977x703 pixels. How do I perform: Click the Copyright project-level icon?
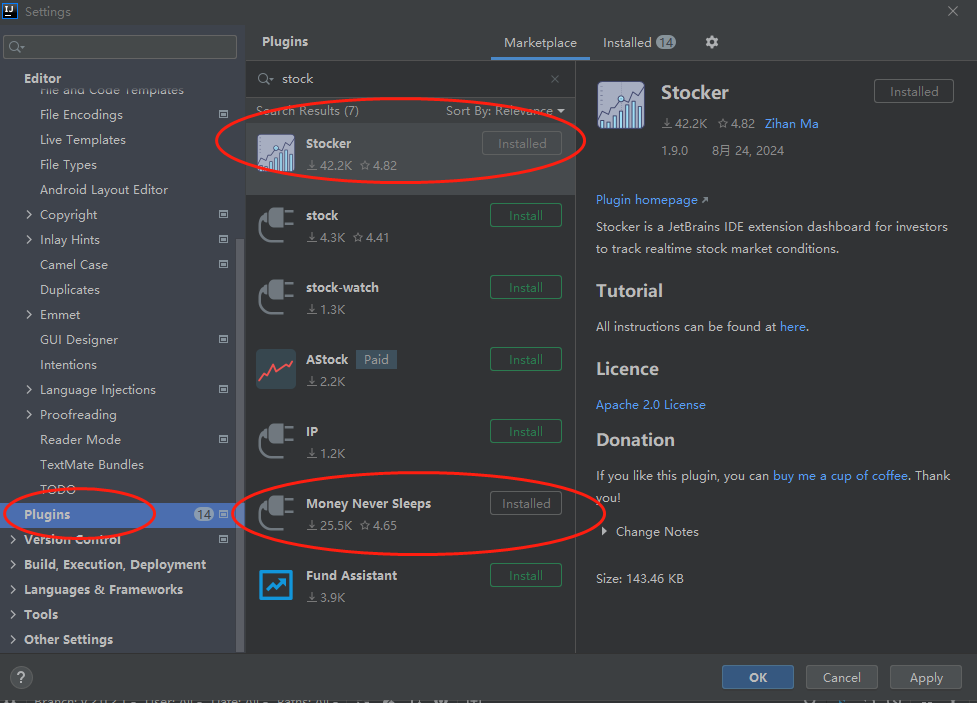pos(223,214)
